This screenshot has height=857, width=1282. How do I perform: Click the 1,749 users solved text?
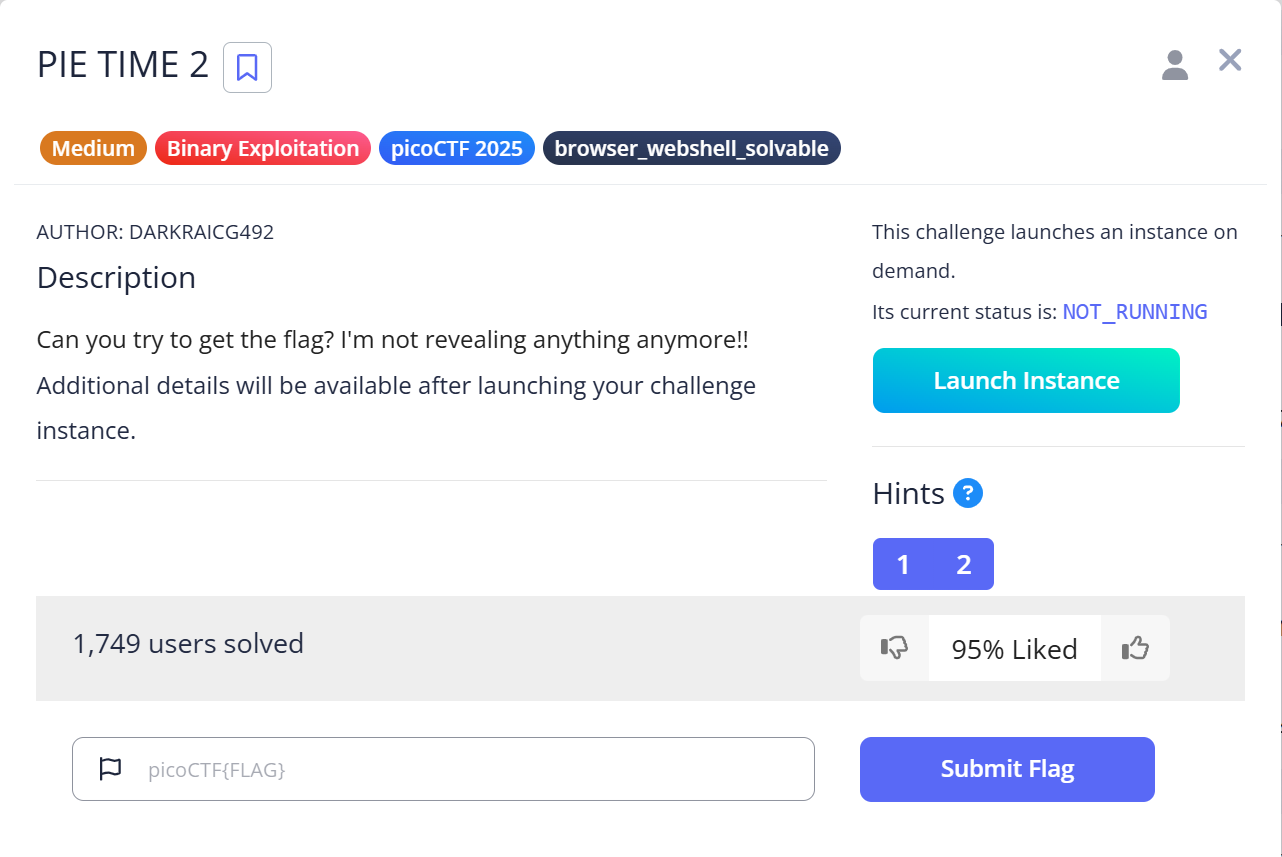(x=188, y=644)
